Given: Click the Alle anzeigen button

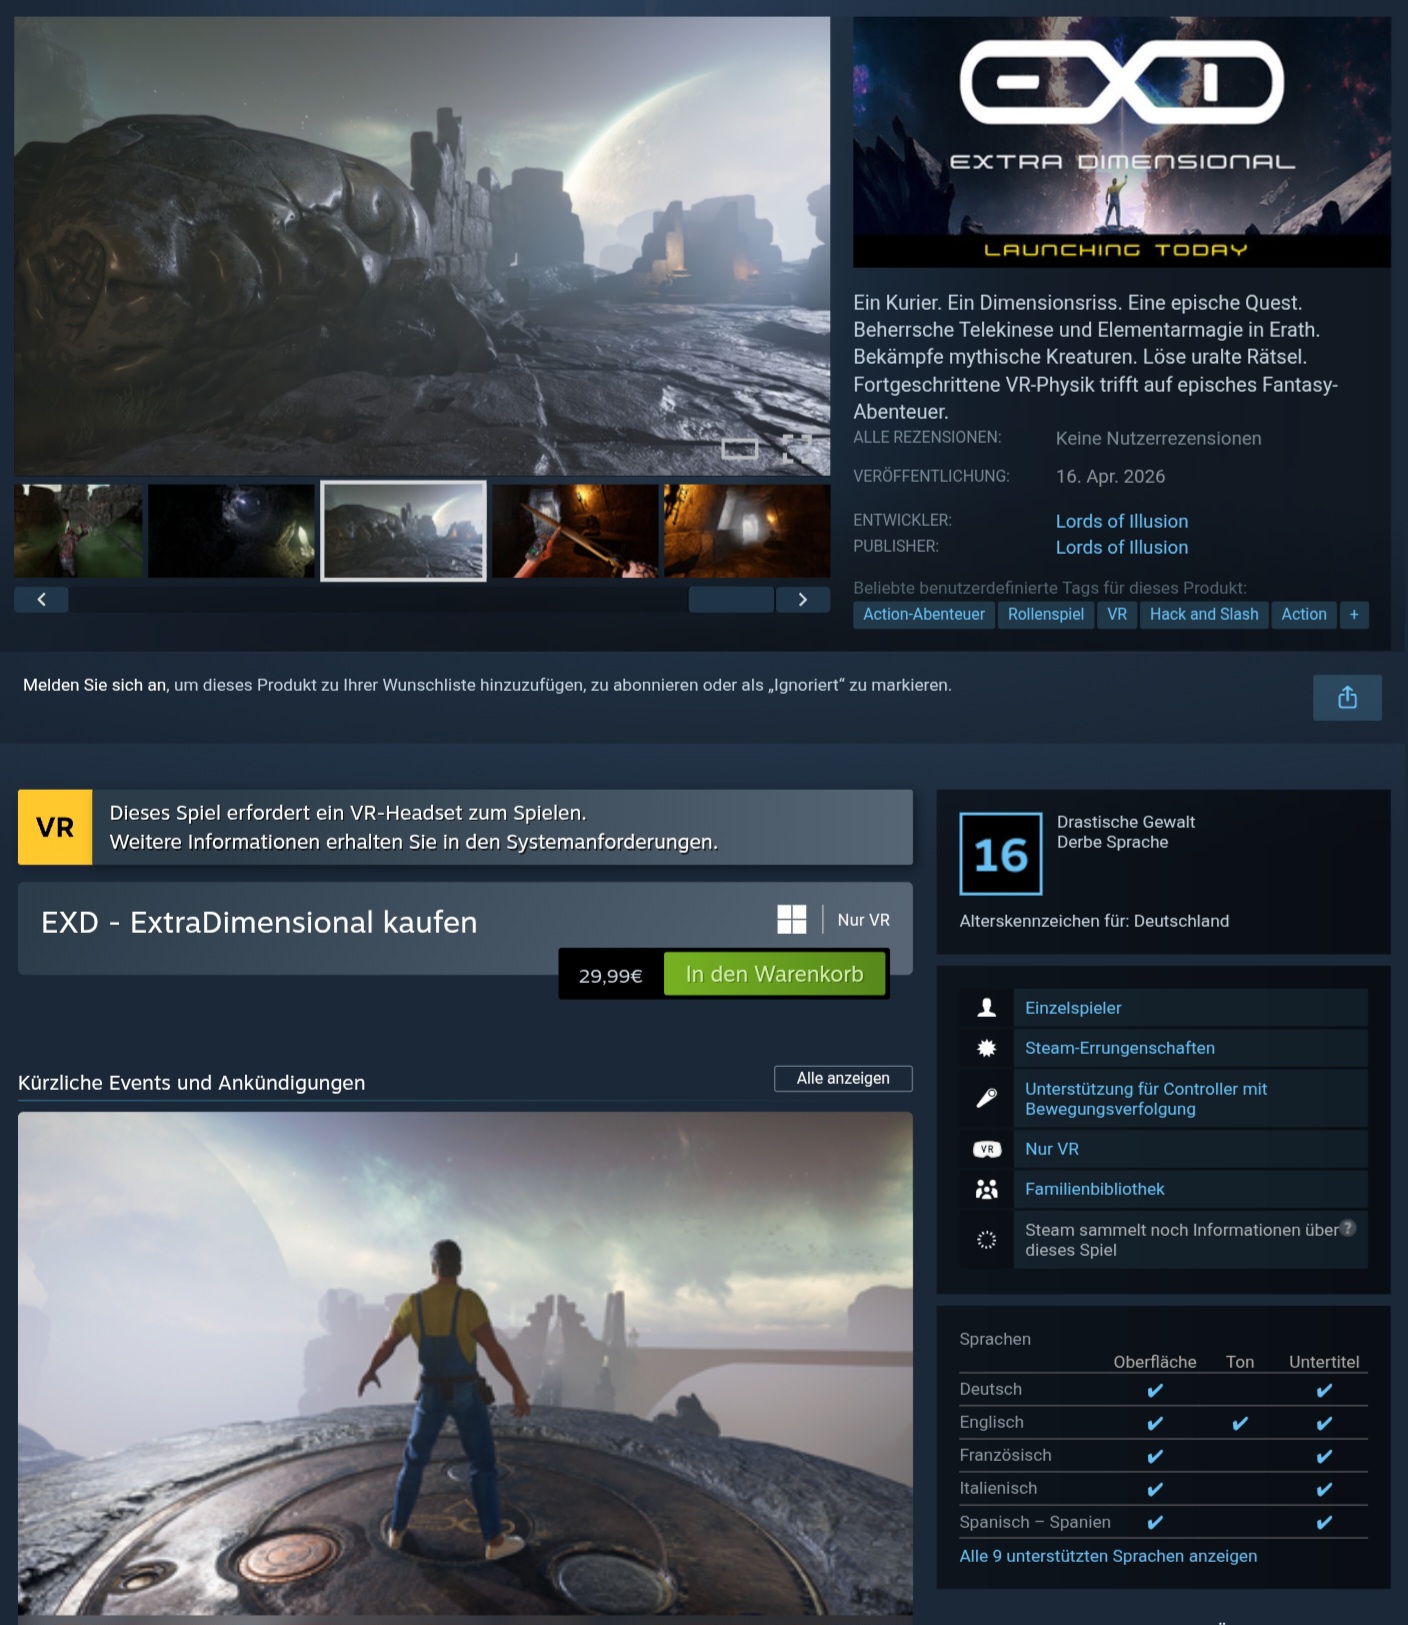Looking at the screenshot, I should coord(843,1078).
